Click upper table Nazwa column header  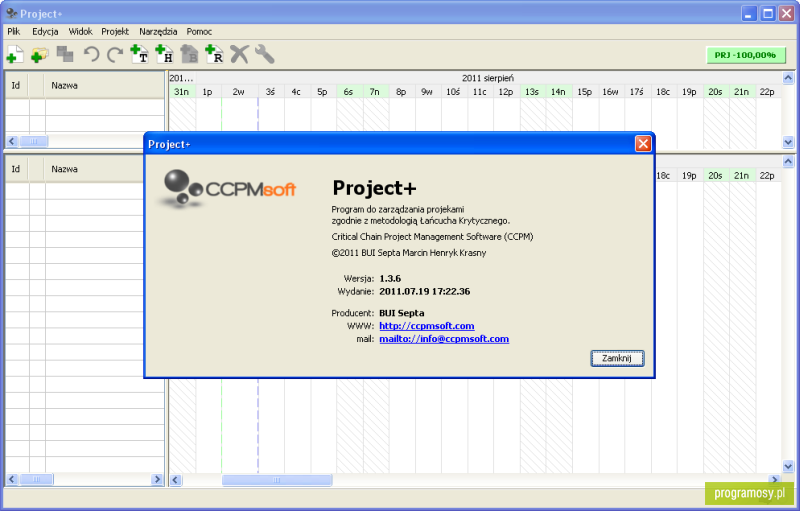pos(105,85)
